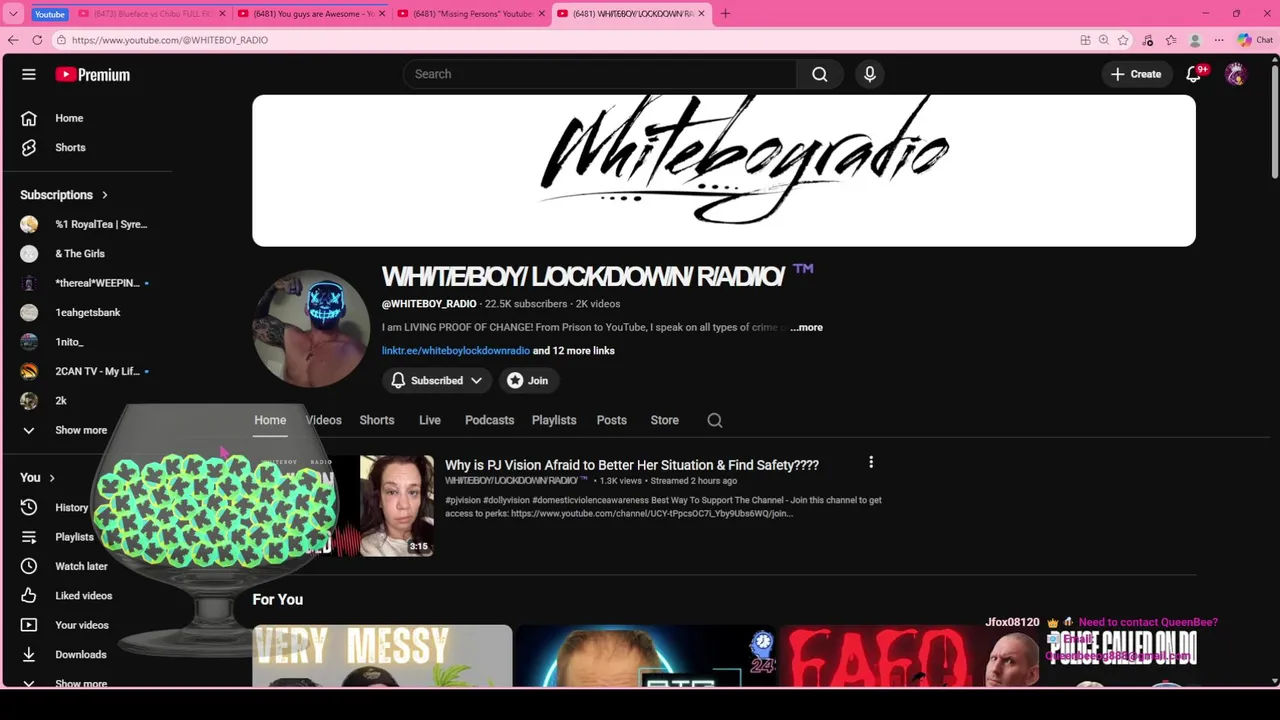Bookmark this page with star icon
Screen dimensions: 1280x720
[x=1123, y=40]
